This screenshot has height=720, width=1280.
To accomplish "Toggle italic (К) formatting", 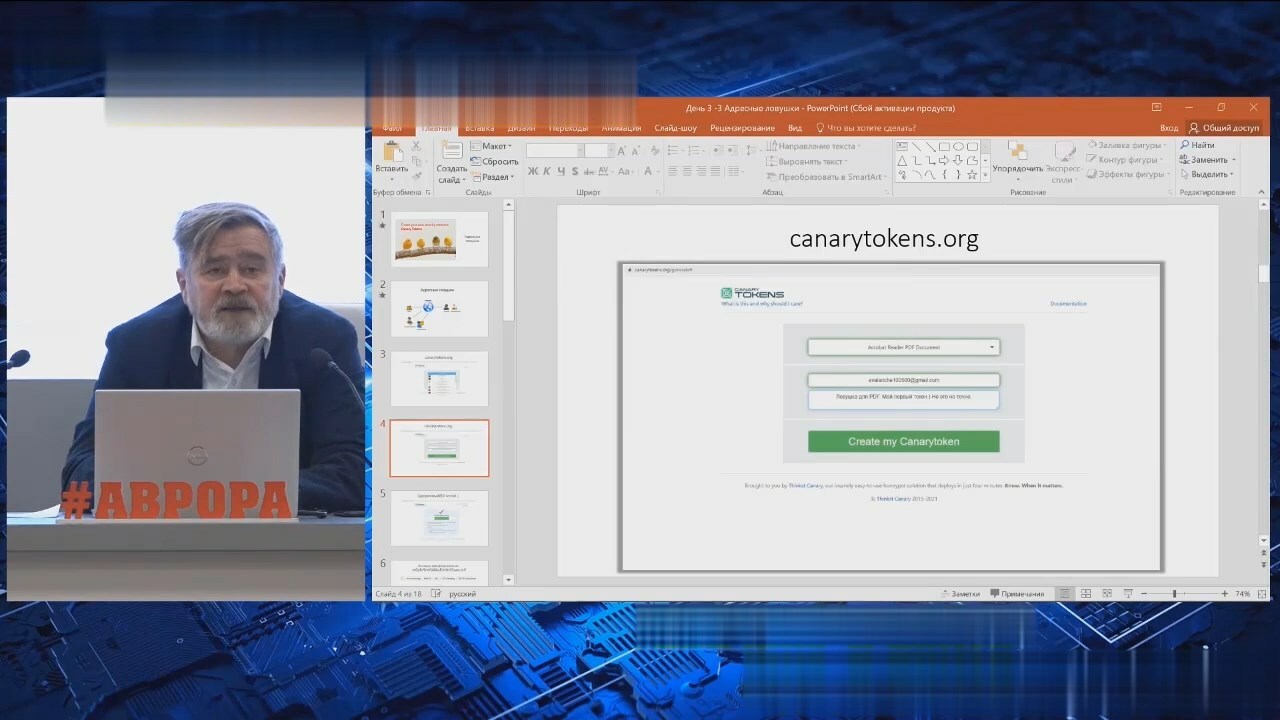I will point(546,171).
